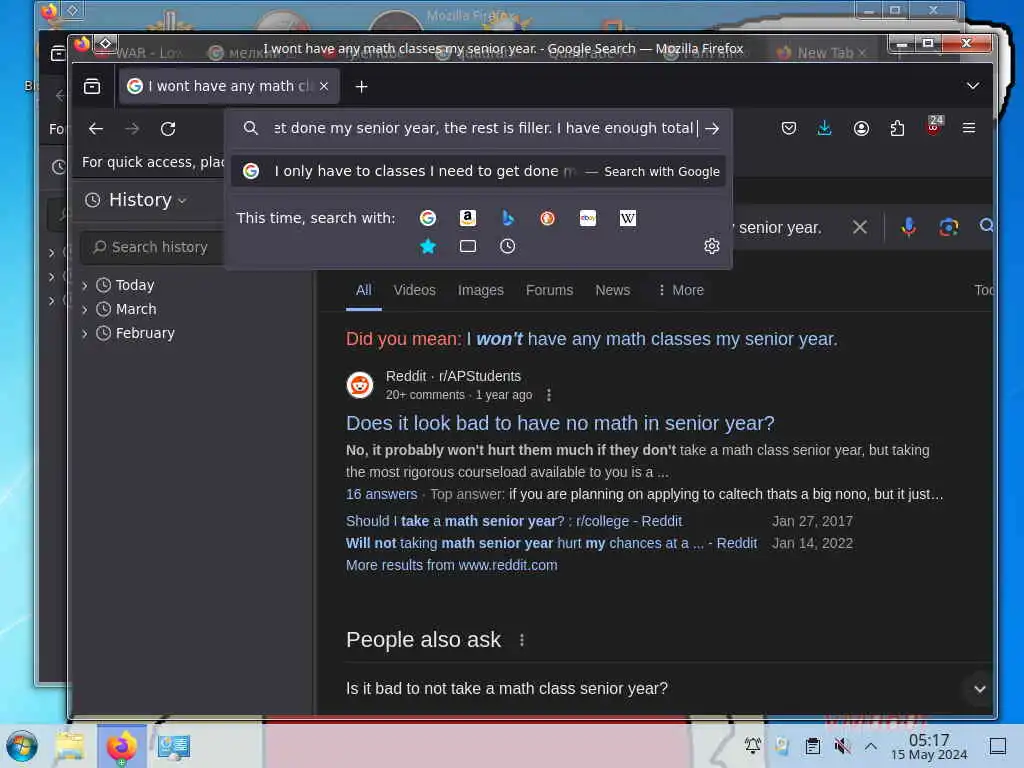This screenshot has height=768, width=1024.
Task: Open the list all tabs chevron
Action: point(972,86)
